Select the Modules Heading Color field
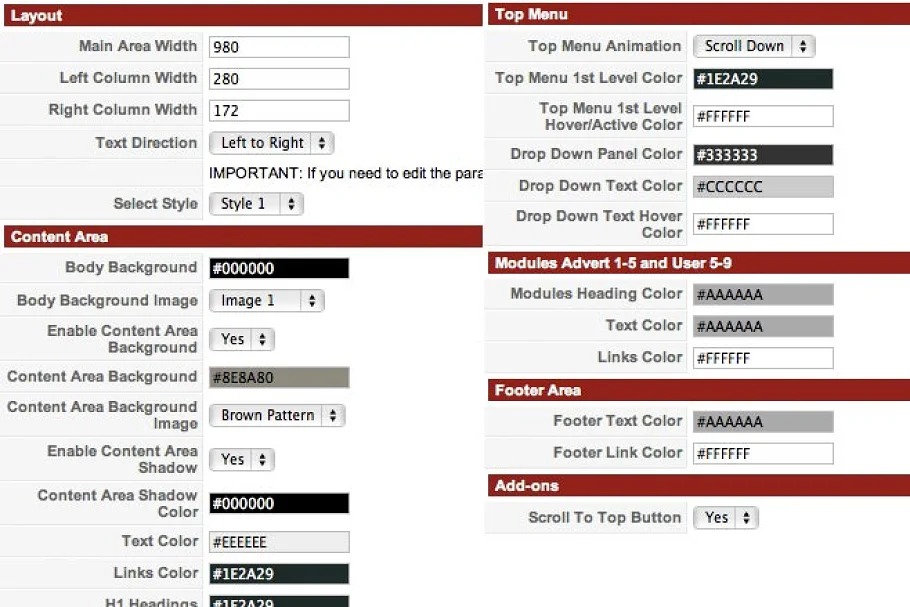910x607 pixels. click(x=762, y=295)
